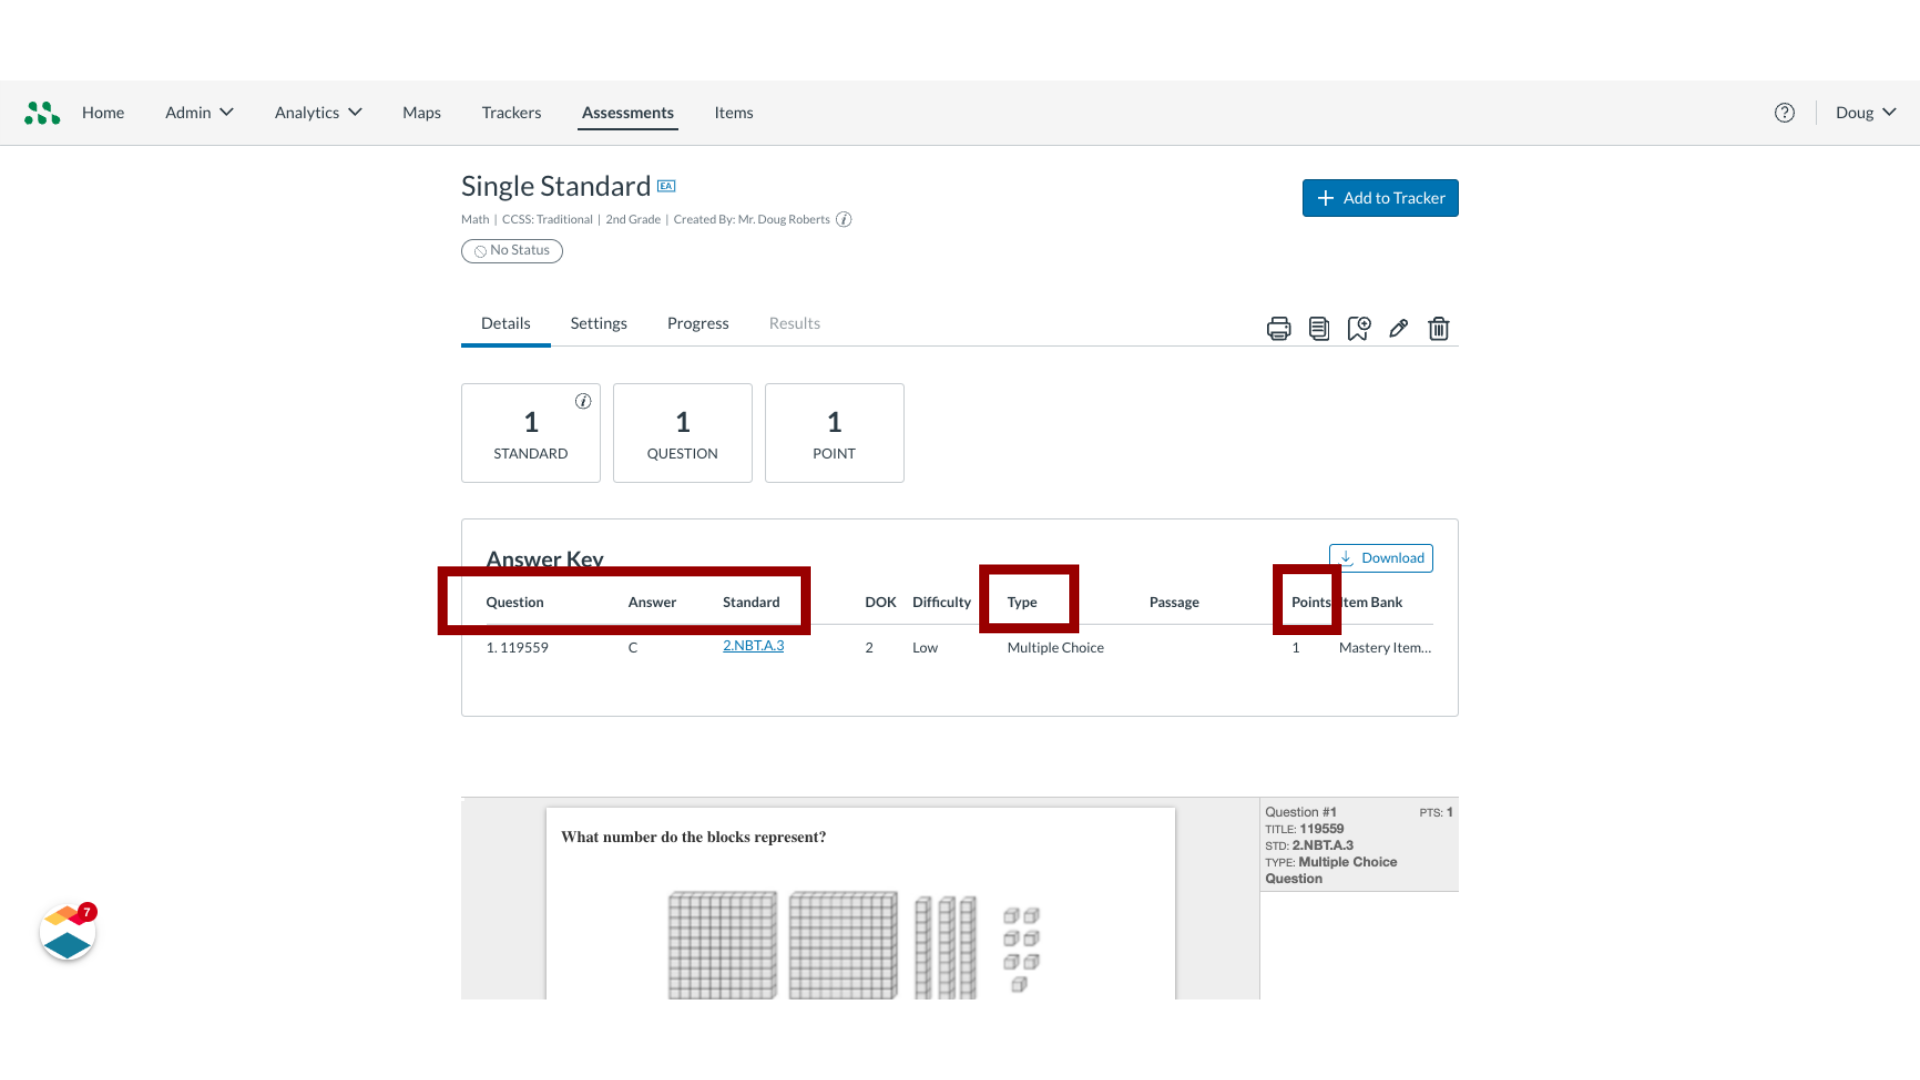1920x1080 pixels.
Task: Click the delete trash icon
Action: click(x=1439, y=327)
